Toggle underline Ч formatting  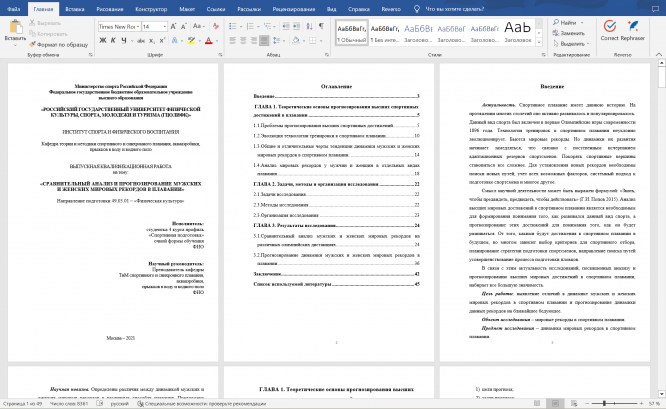[124, 41]
